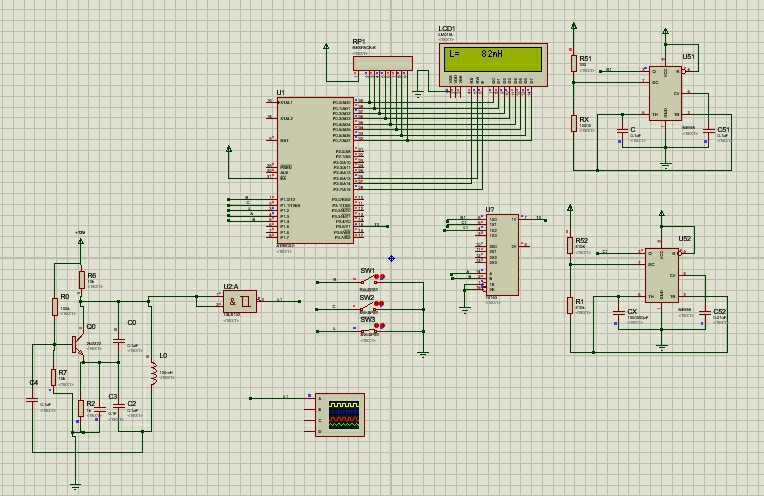Toggle switch SW2

(369, 306)
